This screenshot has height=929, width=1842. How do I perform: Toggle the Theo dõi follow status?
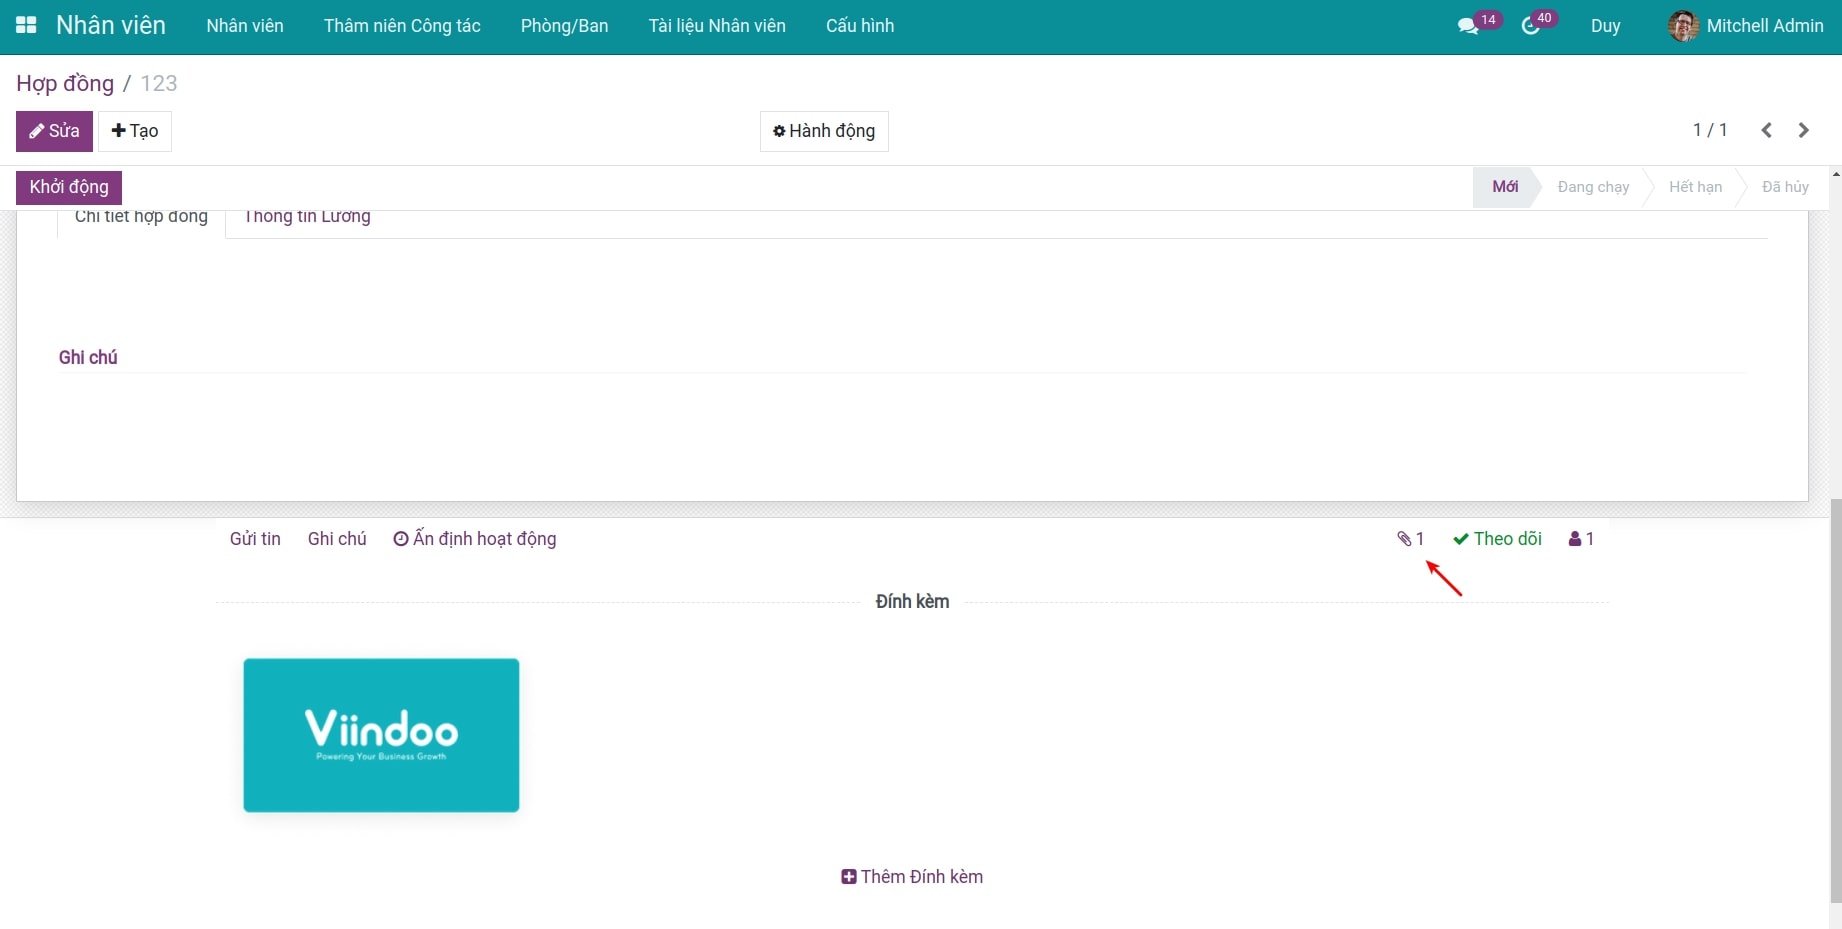1497,539
